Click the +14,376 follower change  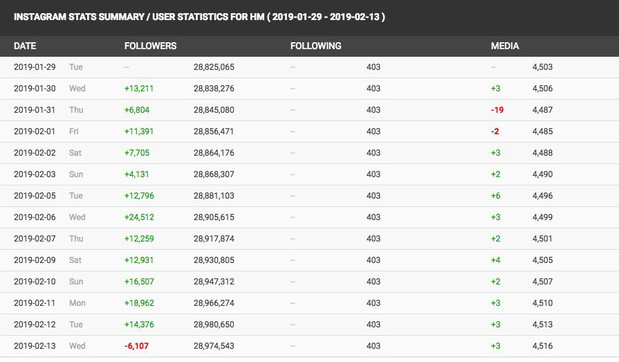(139, 324)
